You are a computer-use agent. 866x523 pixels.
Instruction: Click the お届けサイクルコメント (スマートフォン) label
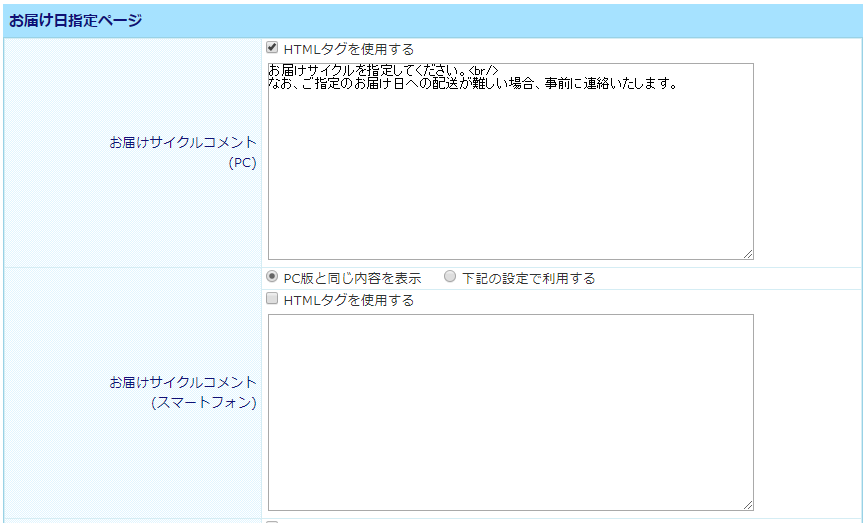(183, 392)
